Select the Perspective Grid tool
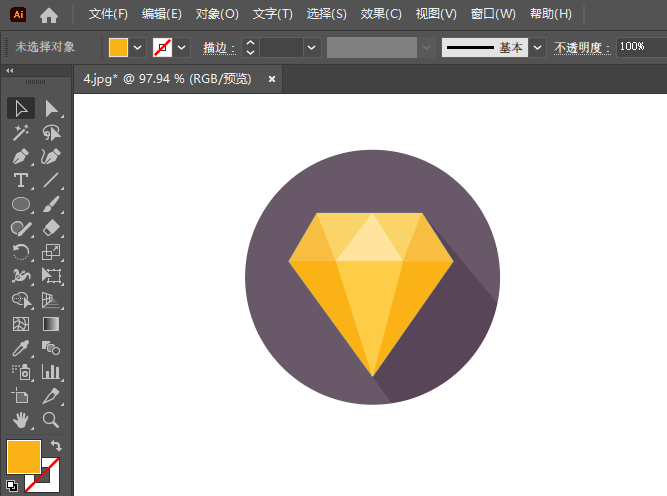Viewport: 667px width, 496px height. click(x=51, y=300)
